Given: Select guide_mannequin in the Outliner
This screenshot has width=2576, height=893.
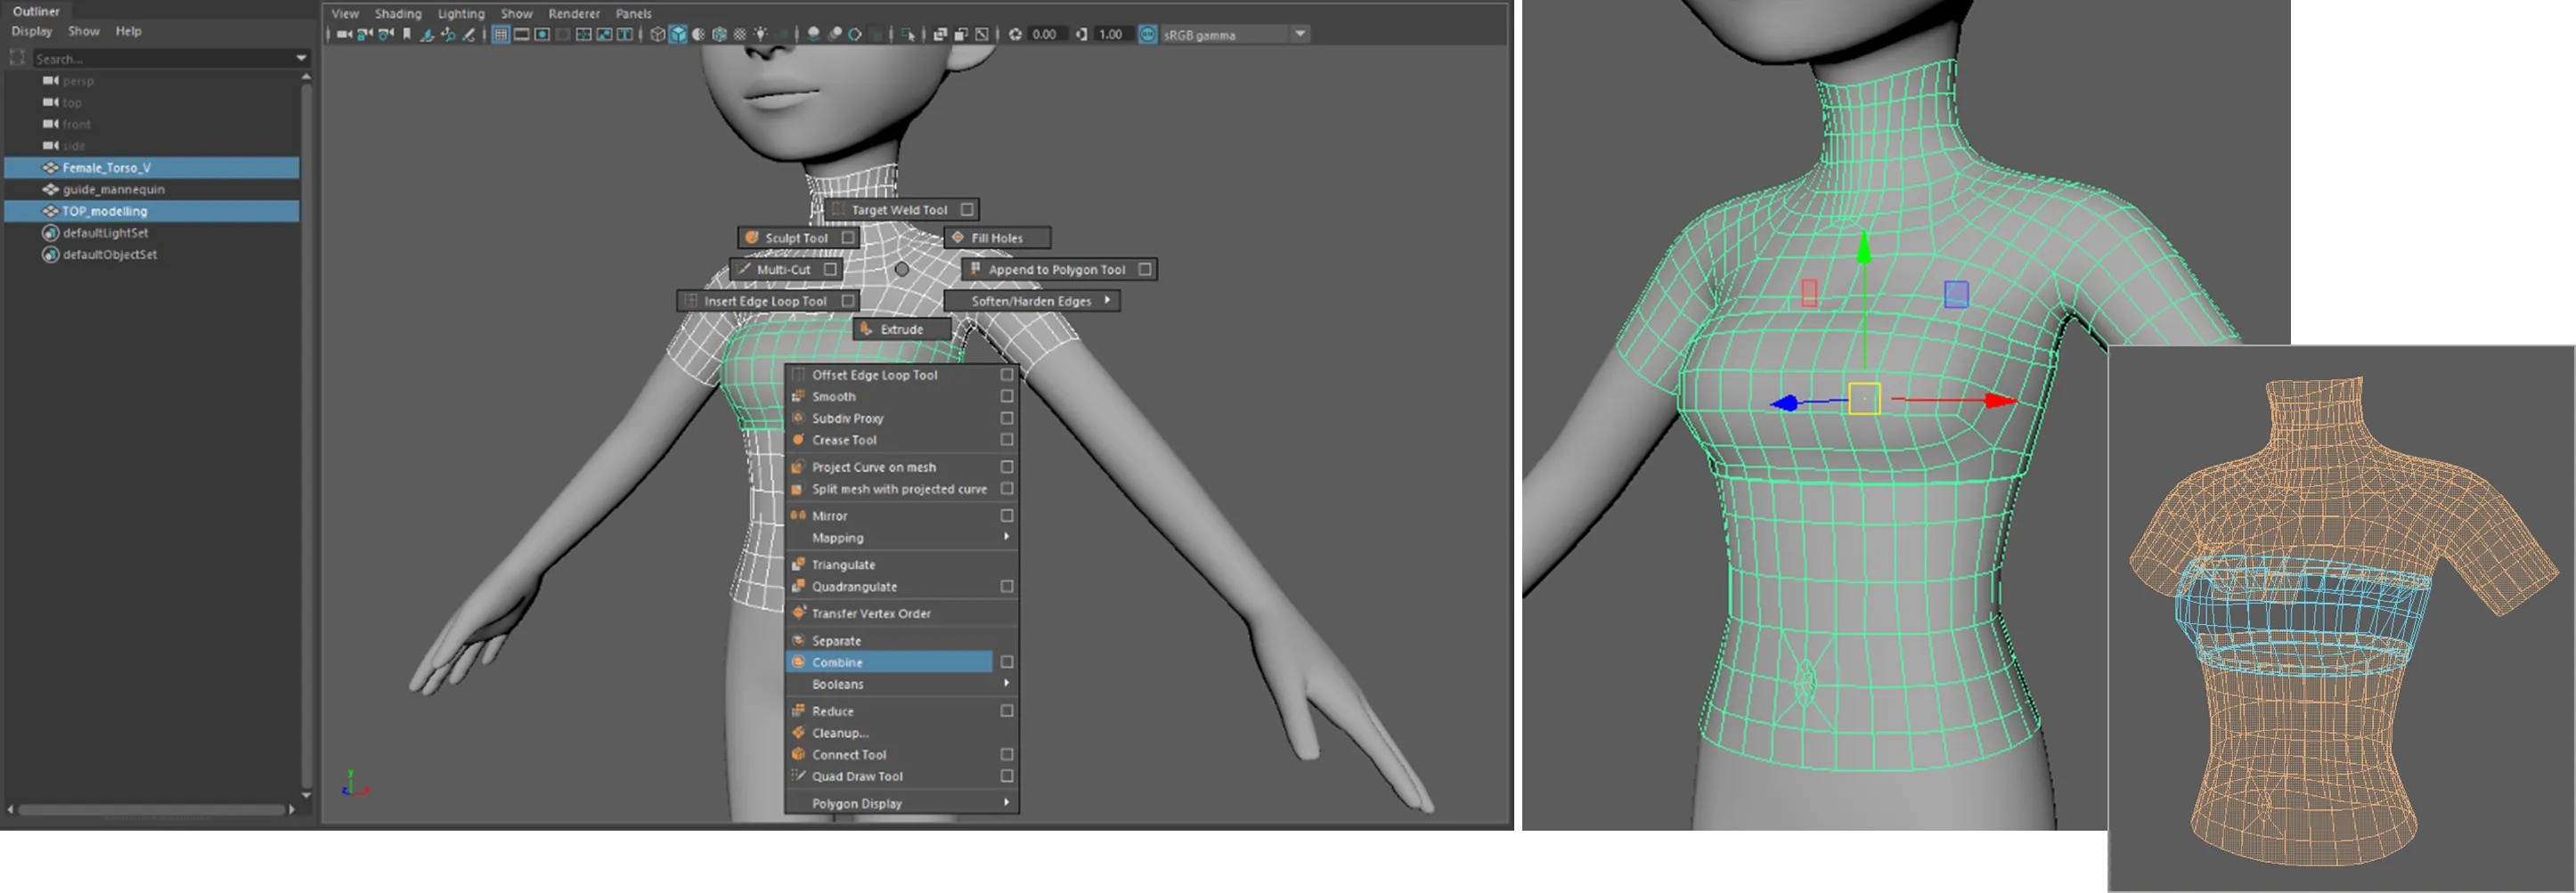Looking at the screenshot, I should (x=113, y=189).
